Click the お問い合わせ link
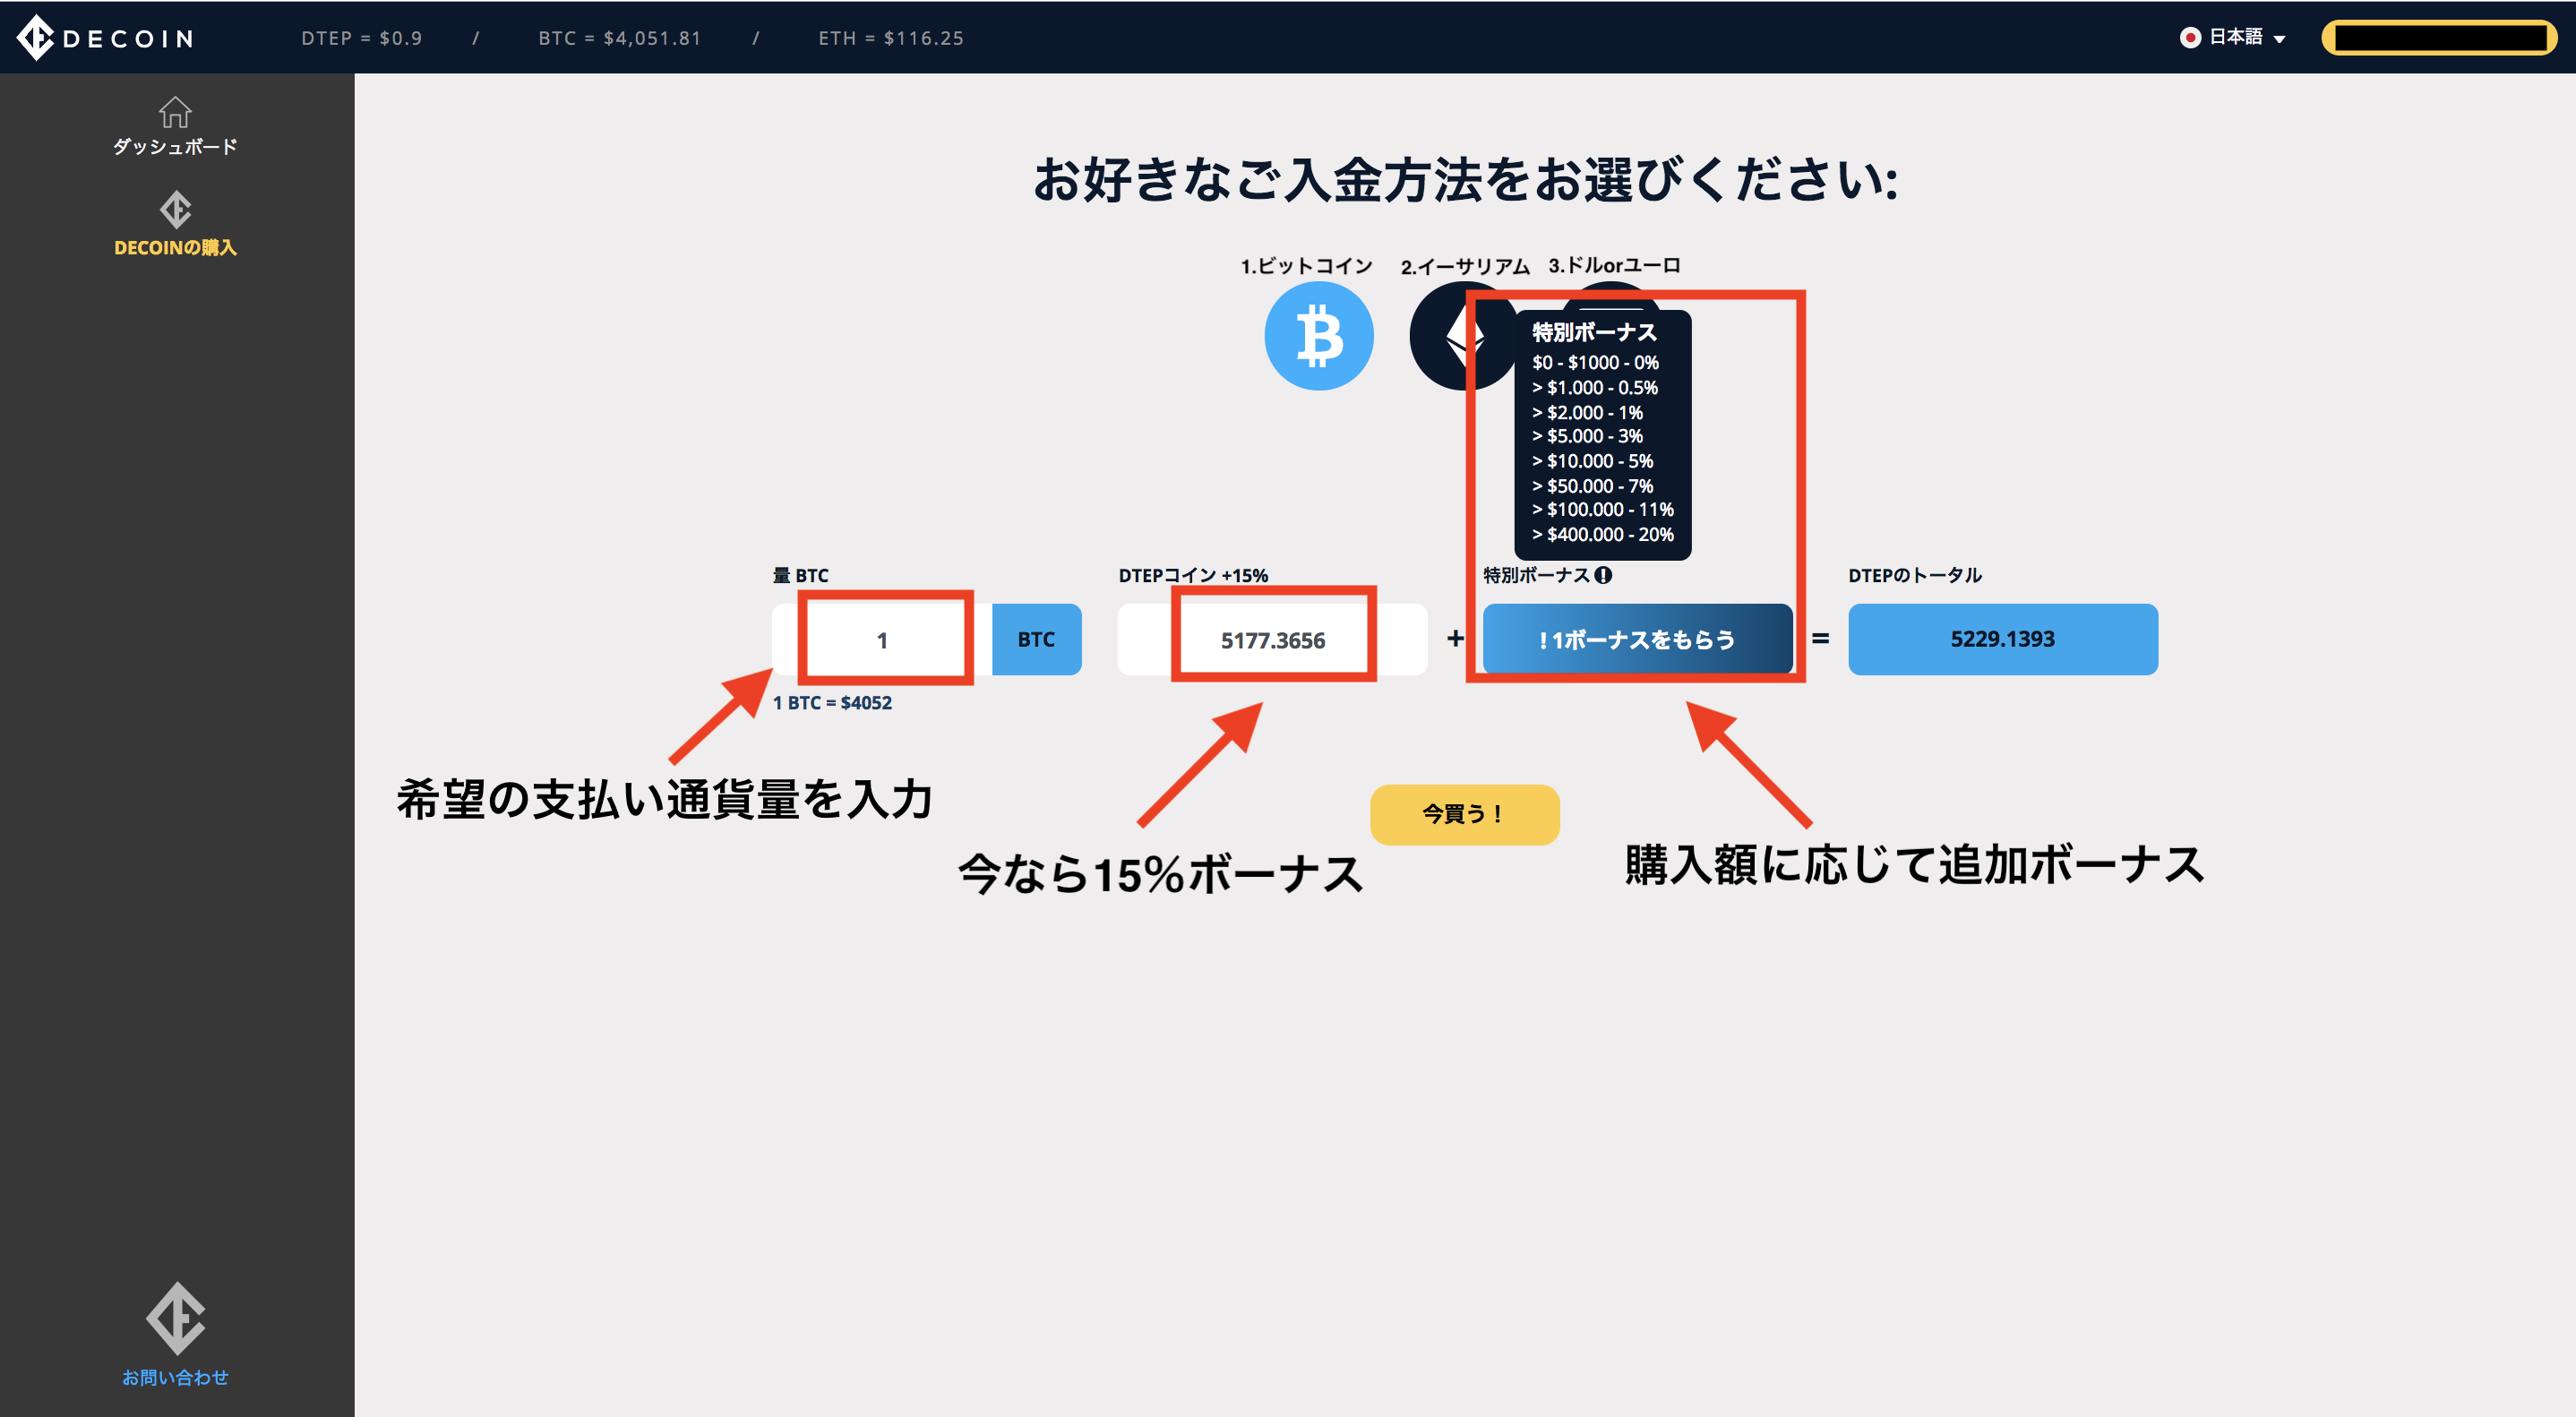 coord(175,1378)
